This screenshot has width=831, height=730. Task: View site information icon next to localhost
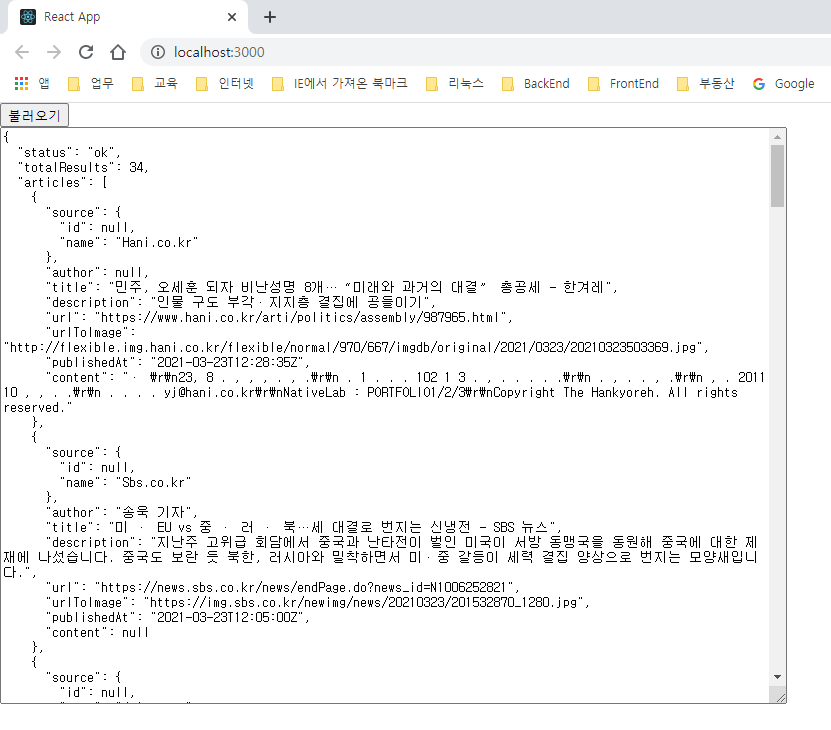click(x=157, y=52)
